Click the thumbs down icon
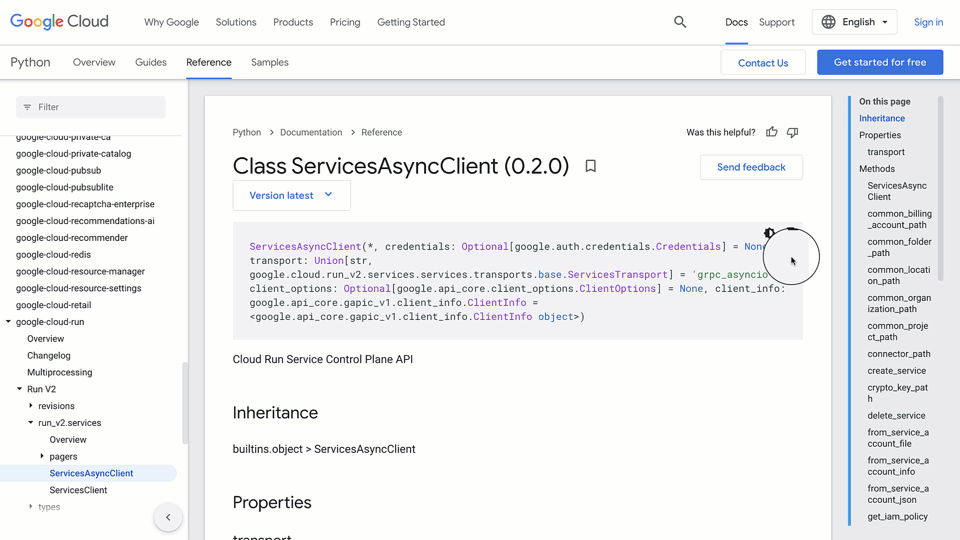Viewport: 960px width, 540px height. click(x=792, y=132)
